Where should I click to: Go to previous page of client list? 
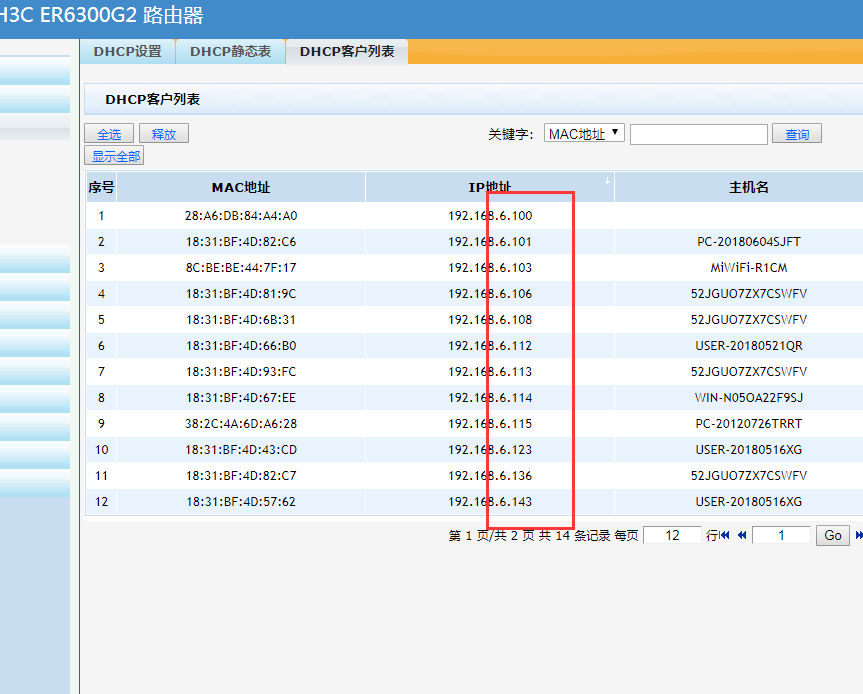point(742,536)
